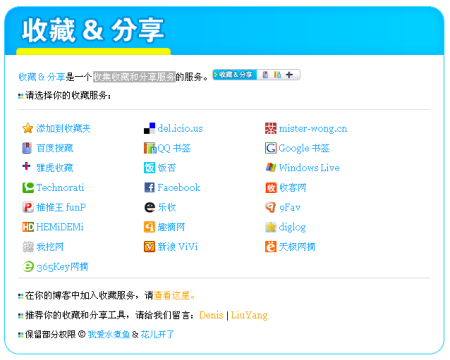This screenshot has width=450, height=360.
Task: Click the 天极网摘 orange icon
Action: (x=271, y=247)
